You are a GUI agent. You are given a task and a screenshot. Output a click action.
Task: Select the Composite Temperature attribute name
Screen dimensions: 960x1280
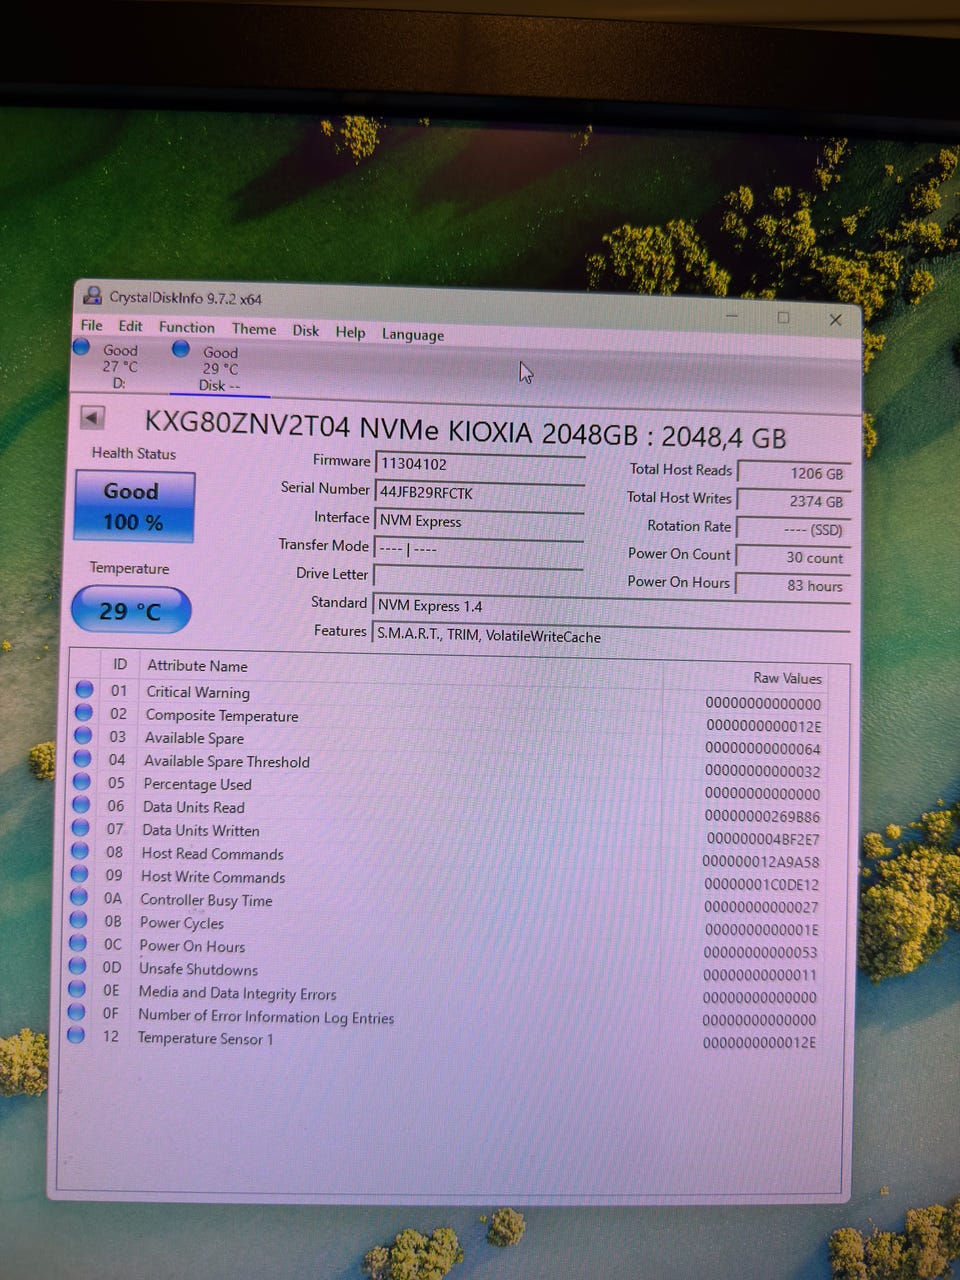[222, 716]
